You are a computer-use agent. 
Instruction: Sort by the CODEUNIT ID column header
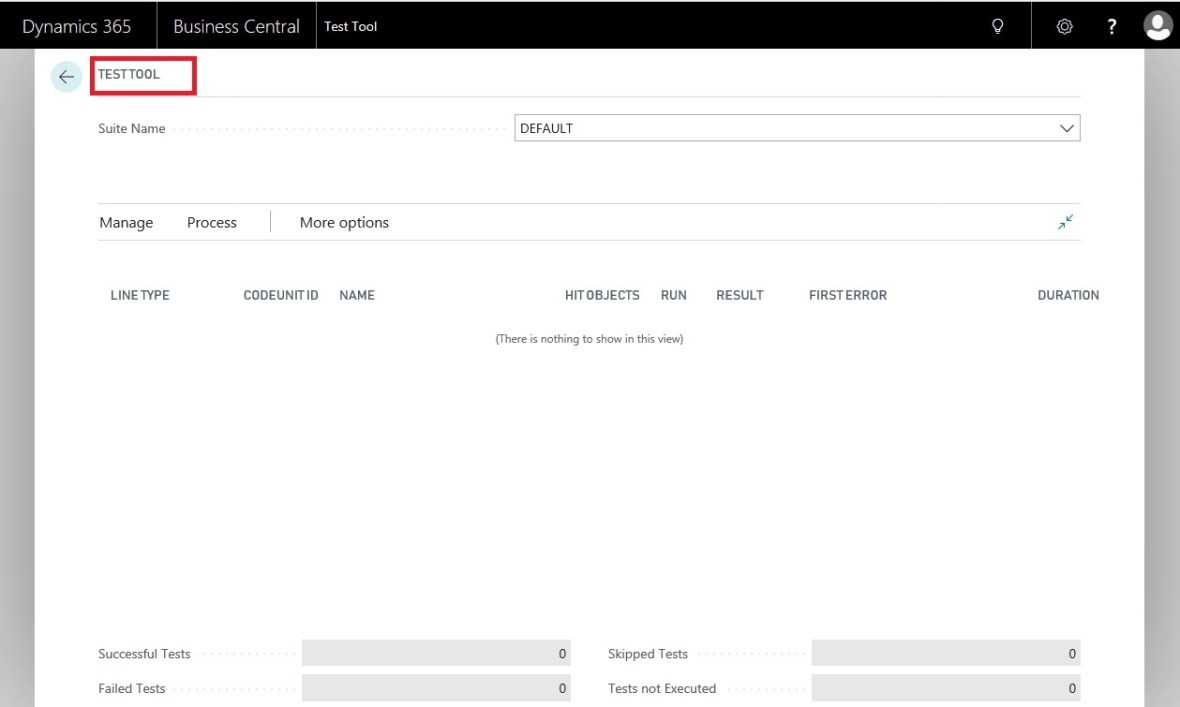[x=281, y=295]
